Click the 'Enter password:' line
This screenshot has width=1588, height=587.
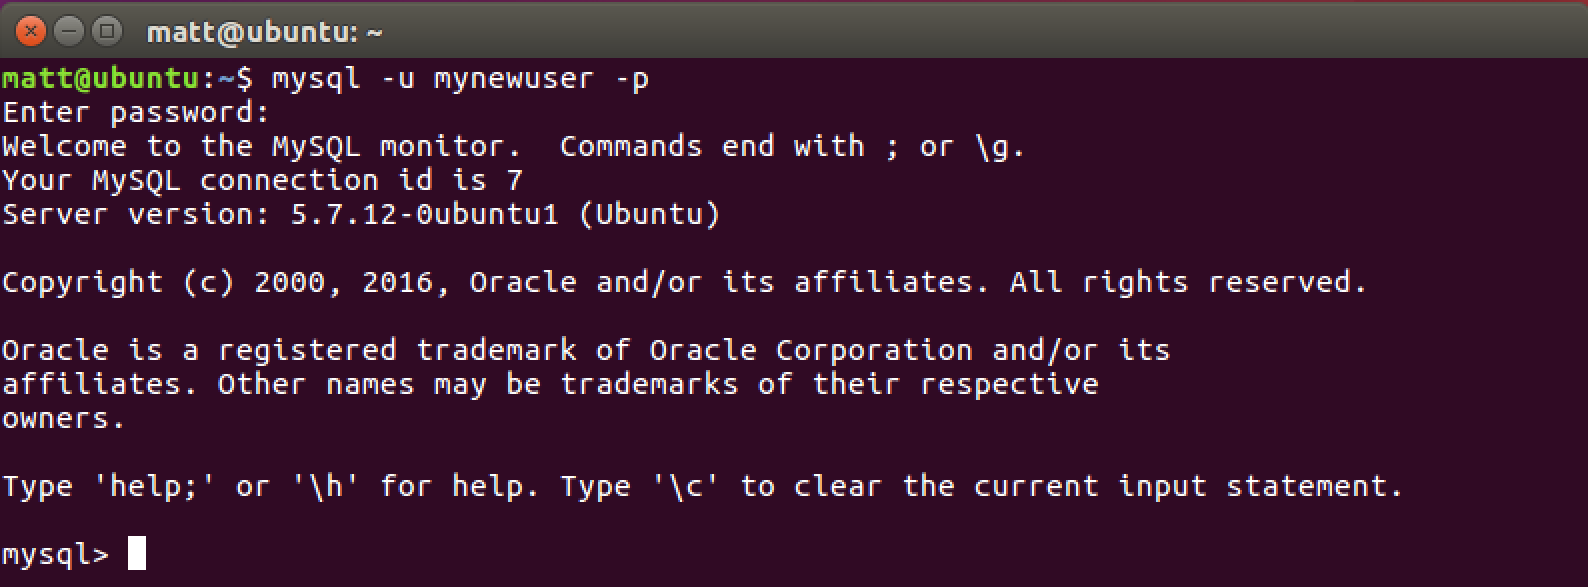pos(136,113)
